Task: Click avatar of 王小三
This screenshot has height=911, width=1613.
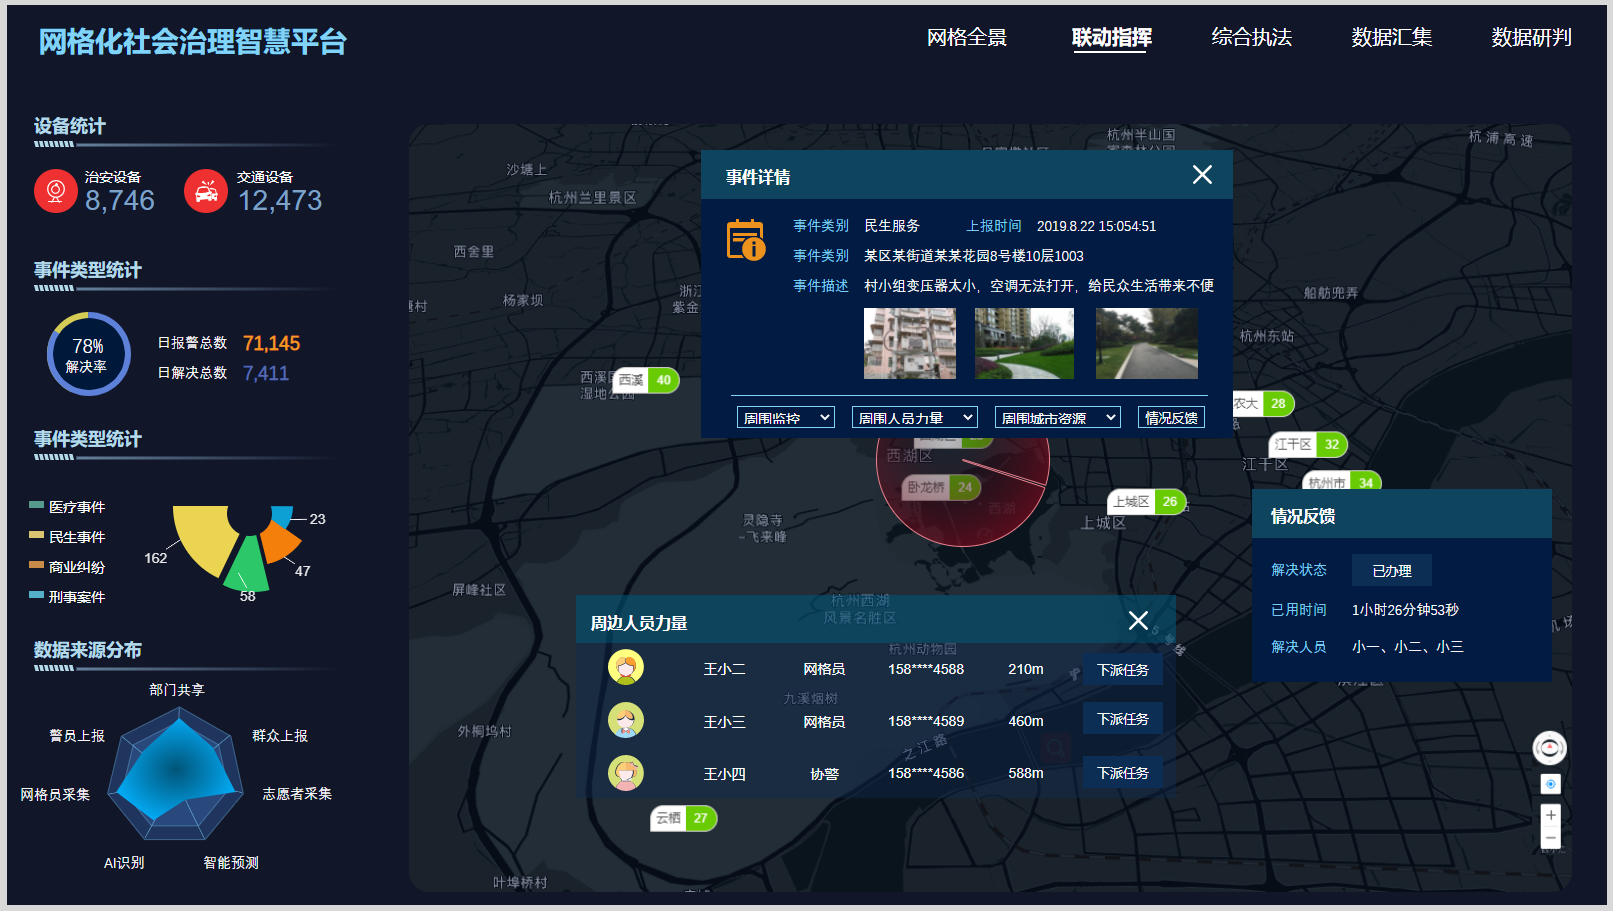Action: 626,720
